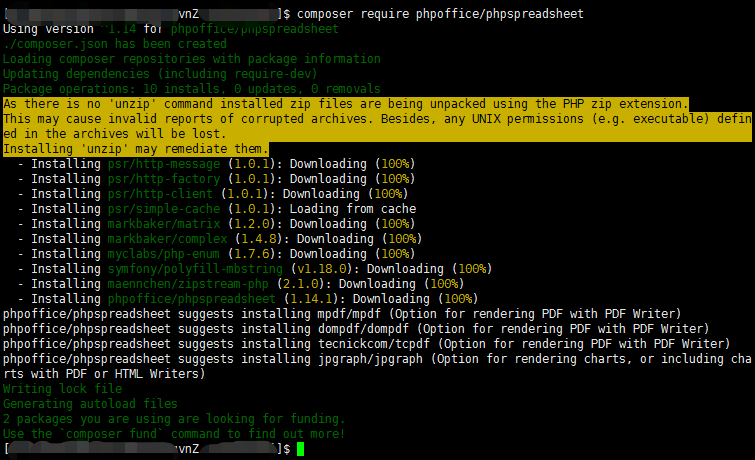
Task: Click package name maennchen/zipstream-php
Action: 188,283
